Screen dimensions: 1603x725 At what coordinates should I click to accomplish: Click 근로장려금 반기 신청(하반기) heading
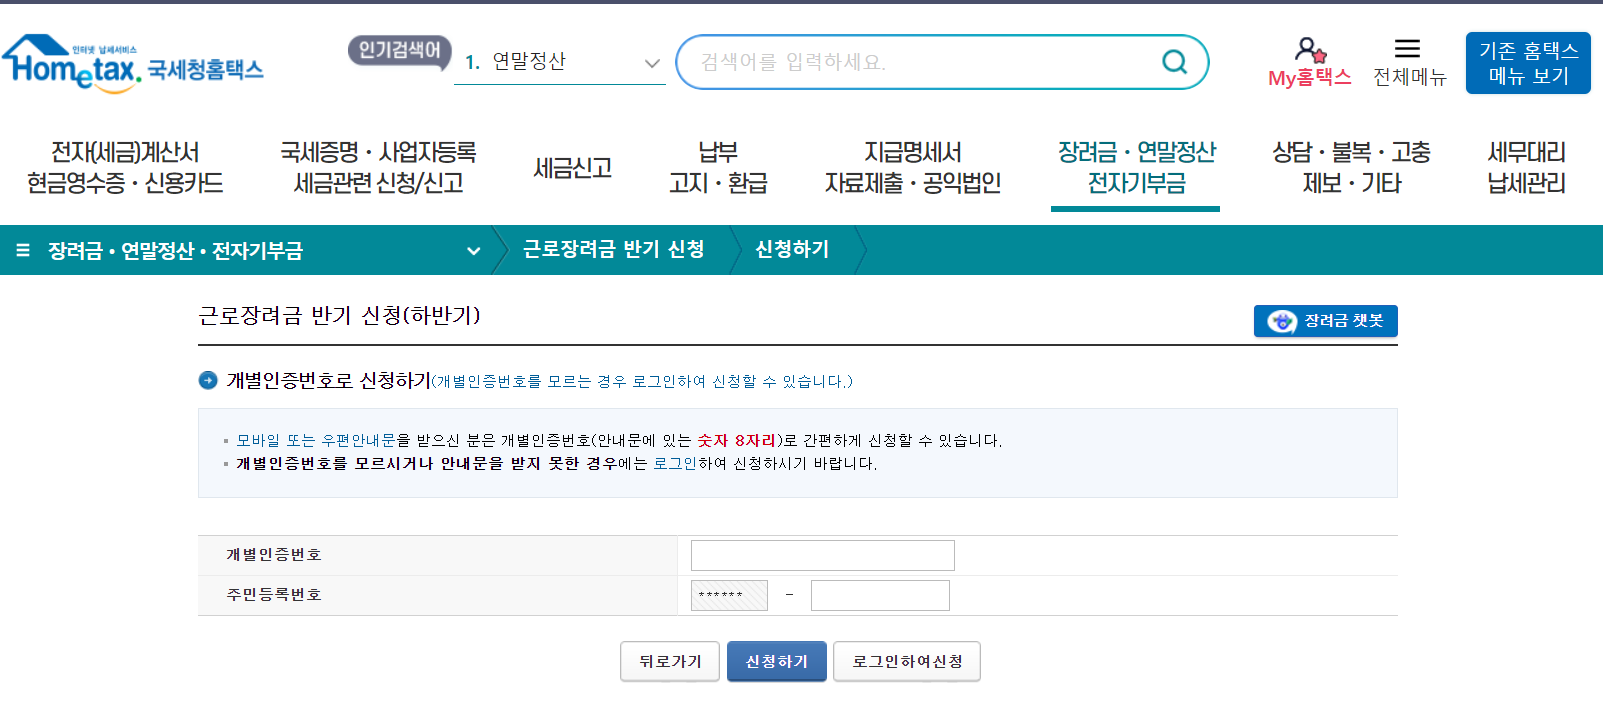click(339, 316)
